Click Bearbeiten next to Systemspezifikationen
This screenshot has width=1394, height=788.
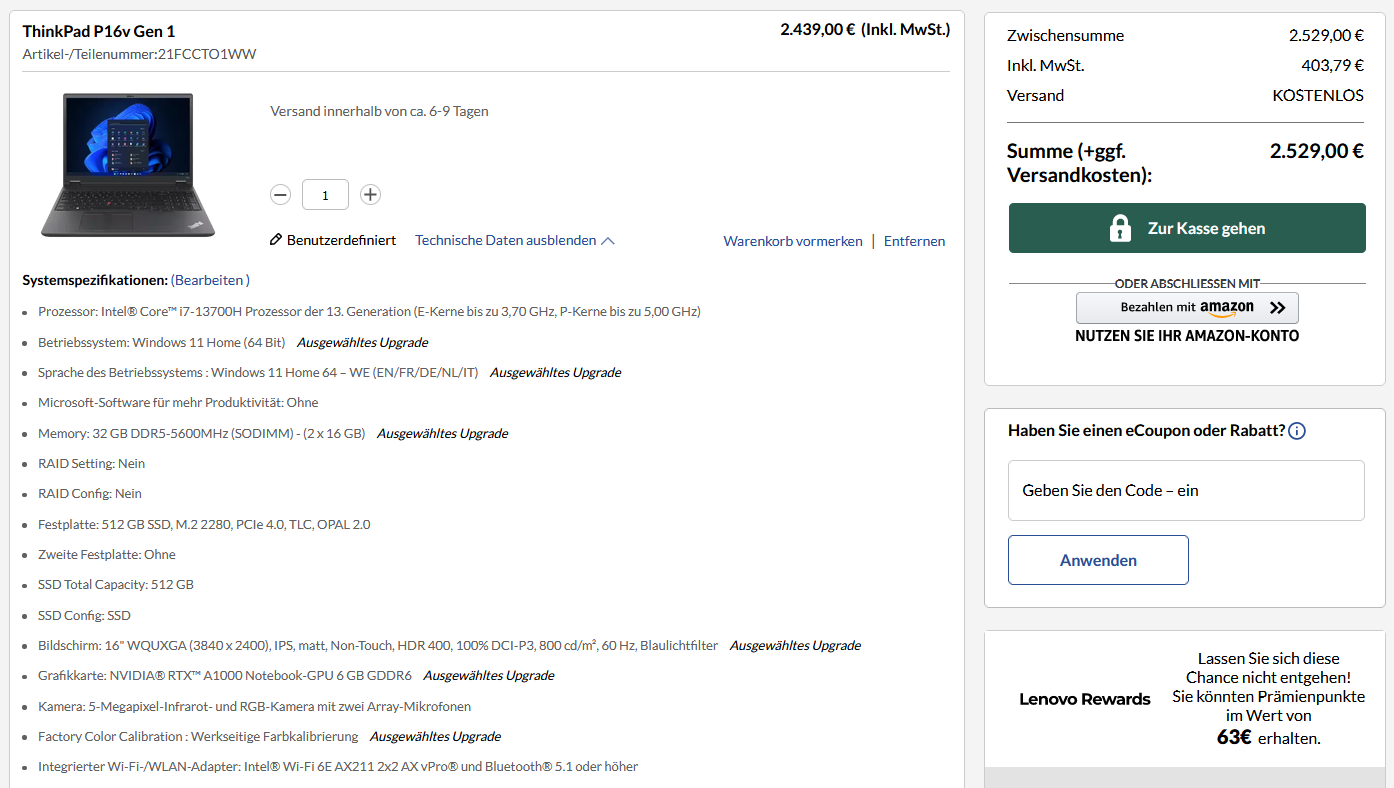(210, 280)
